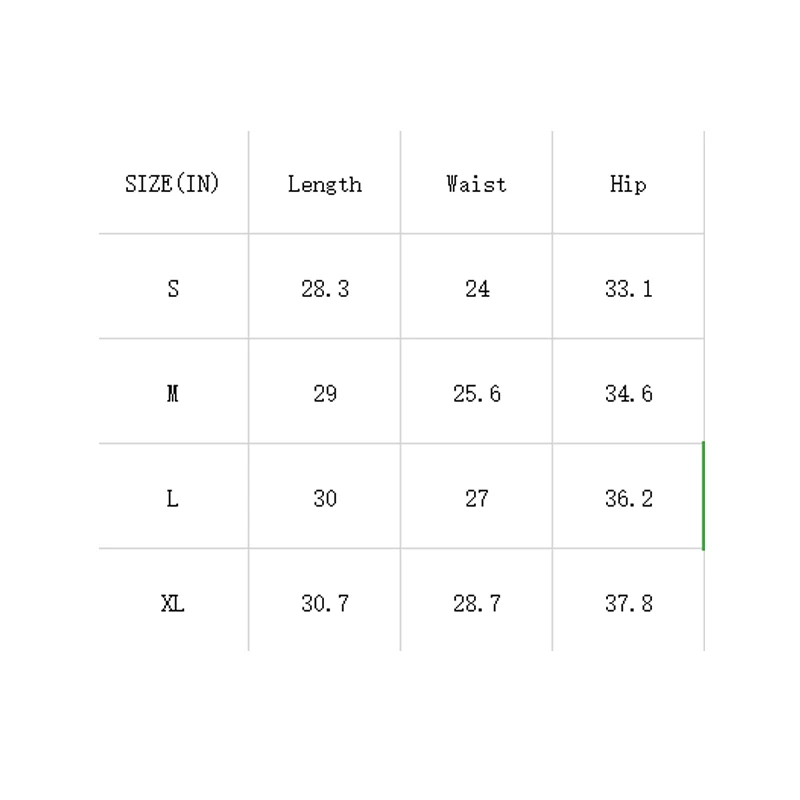
Task: Click the 37.8 hip value
Action: pyautogui.click(x=629, y=604)
